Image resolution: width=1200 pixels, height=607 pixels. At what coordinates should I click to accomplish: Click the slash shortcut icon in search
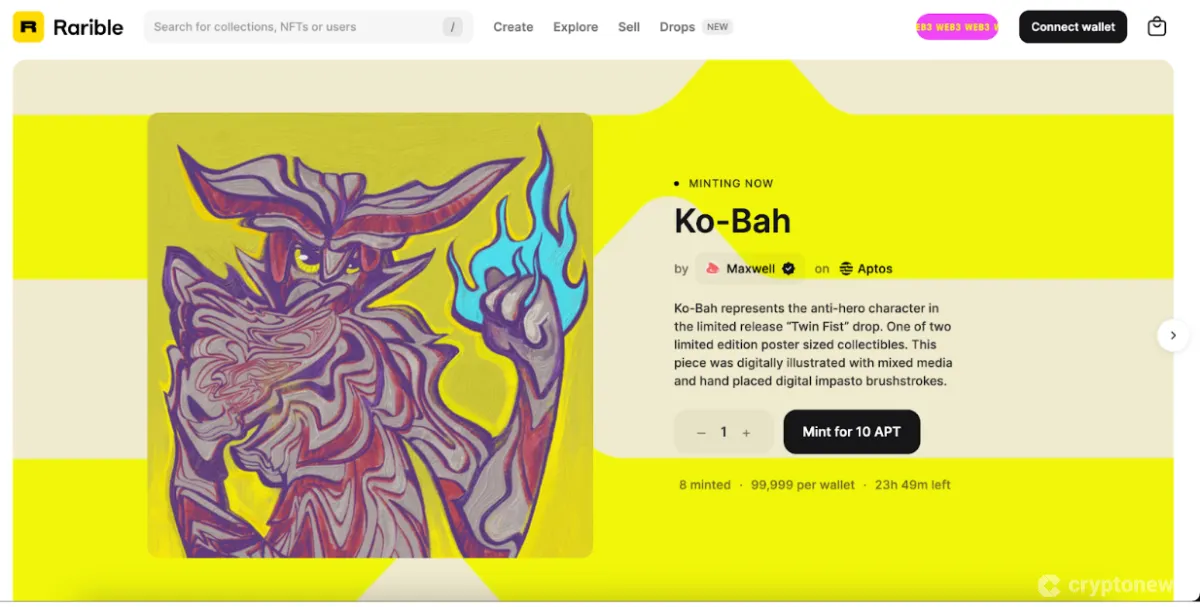pos(452,27)
